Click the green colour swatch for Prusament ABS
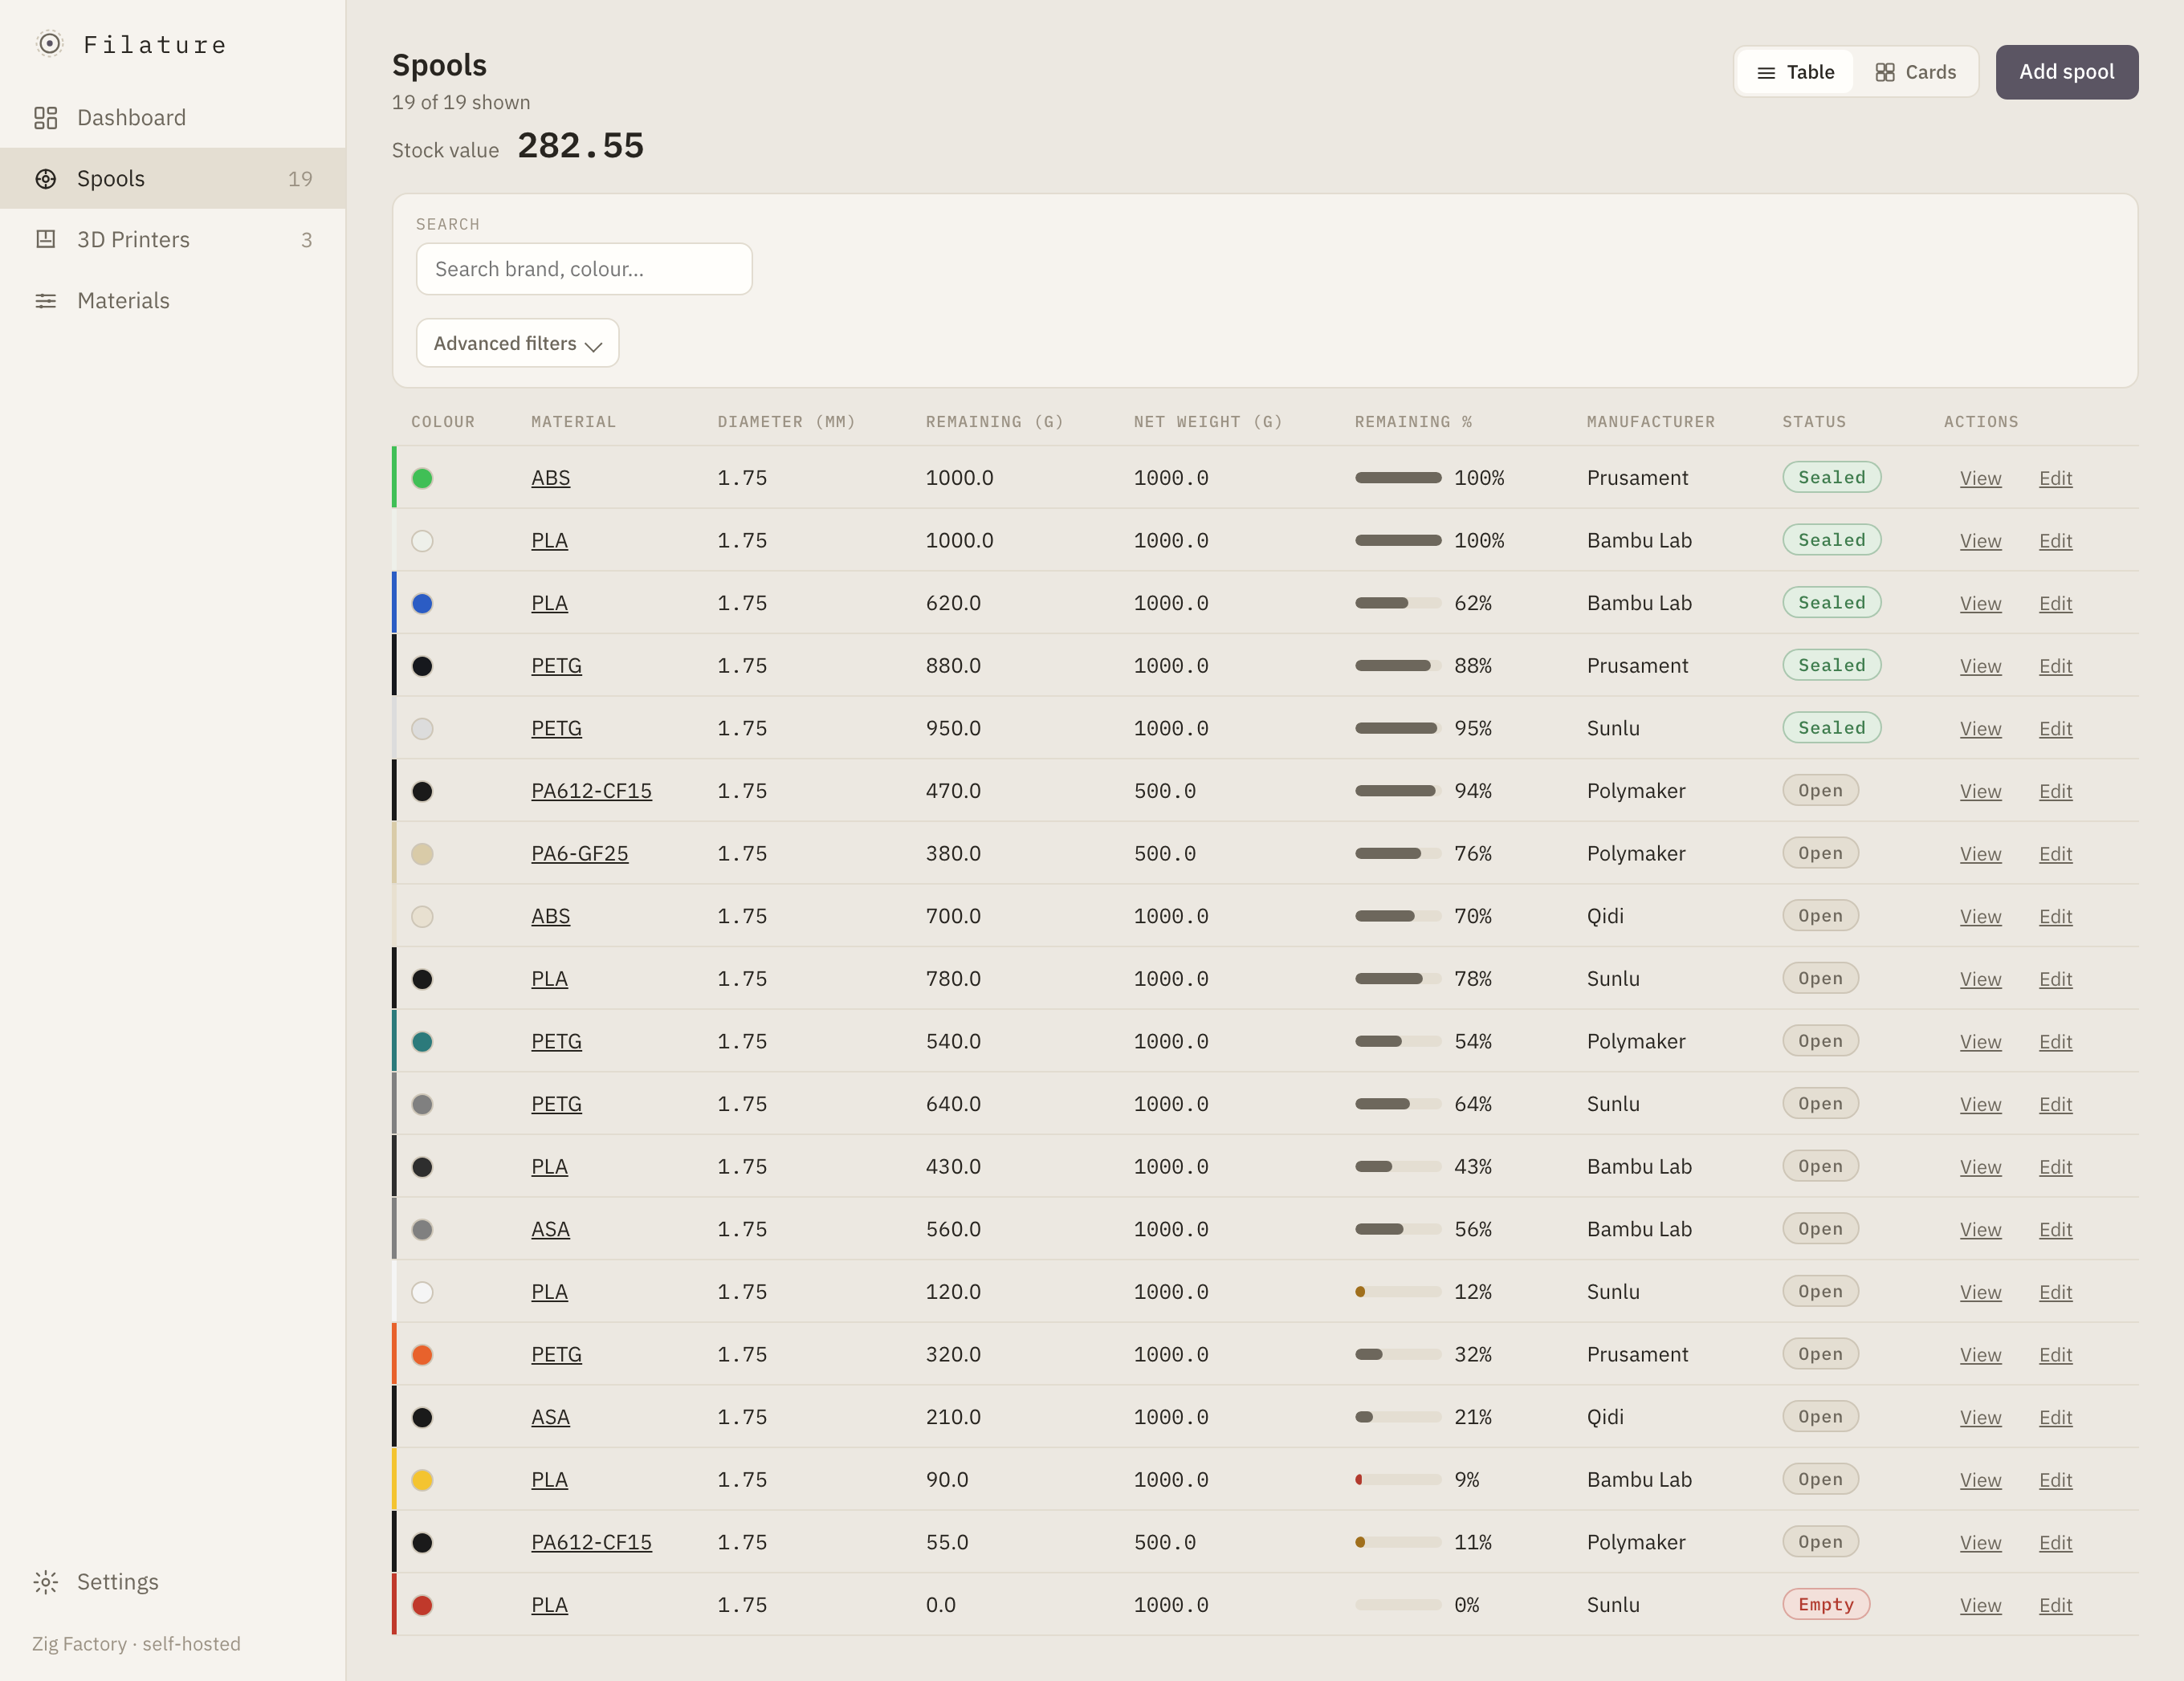2184x1681 pixels. tap(422, 478)
